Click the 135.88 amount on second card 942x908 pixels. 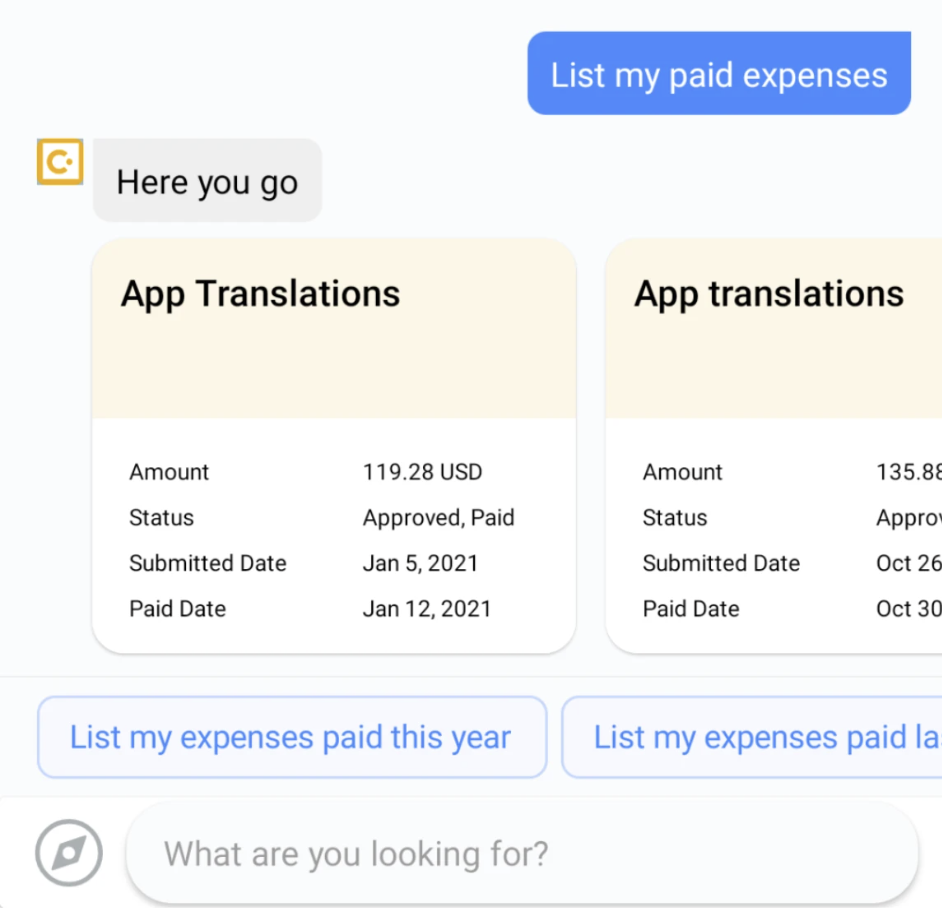click(x=909, y=472)
